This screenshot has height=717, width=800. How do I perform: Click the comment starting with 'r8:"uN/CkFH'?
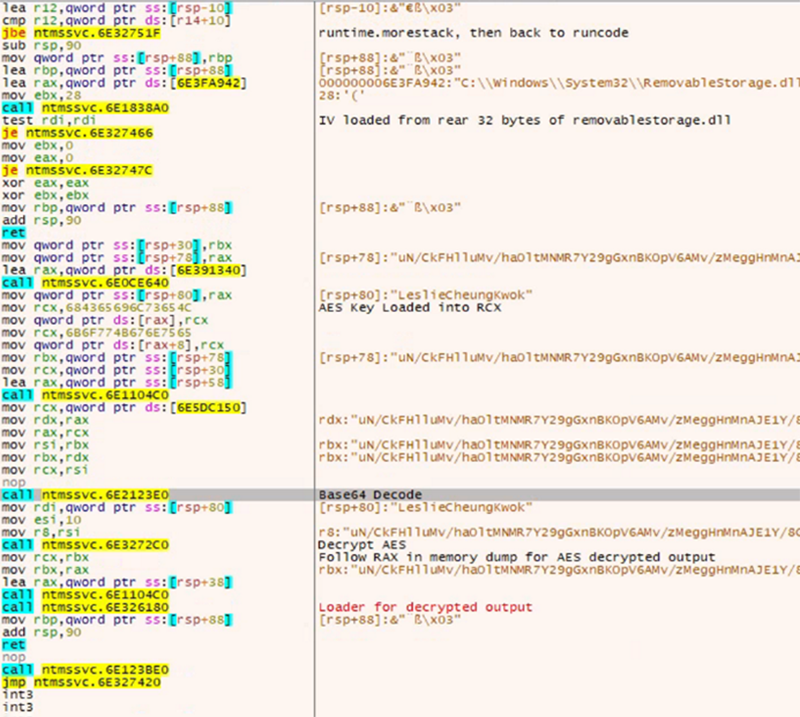[559, 532]
